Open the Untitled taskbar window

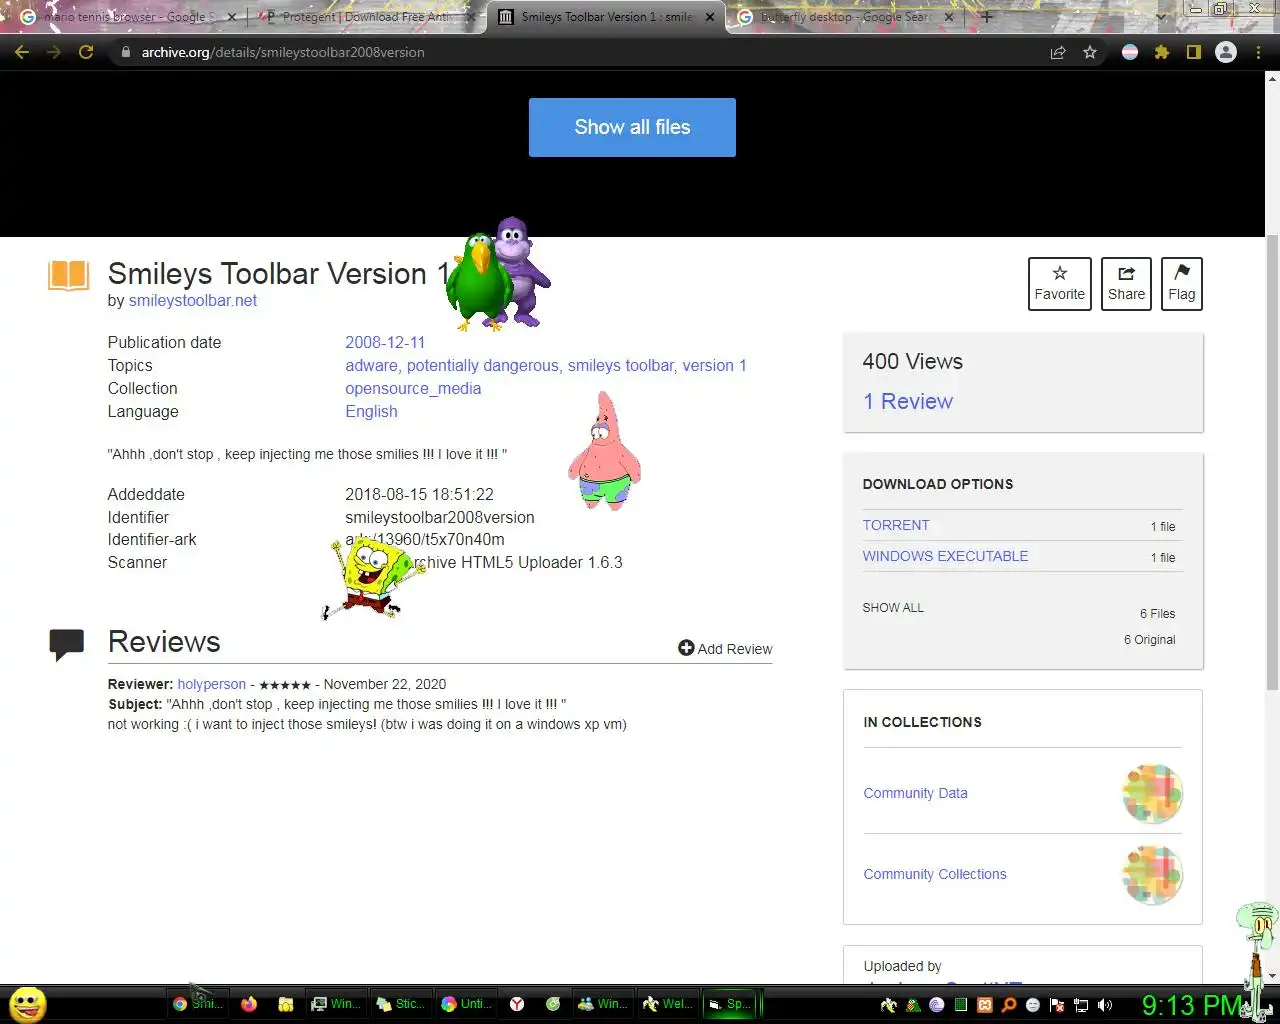(466, 1004)
